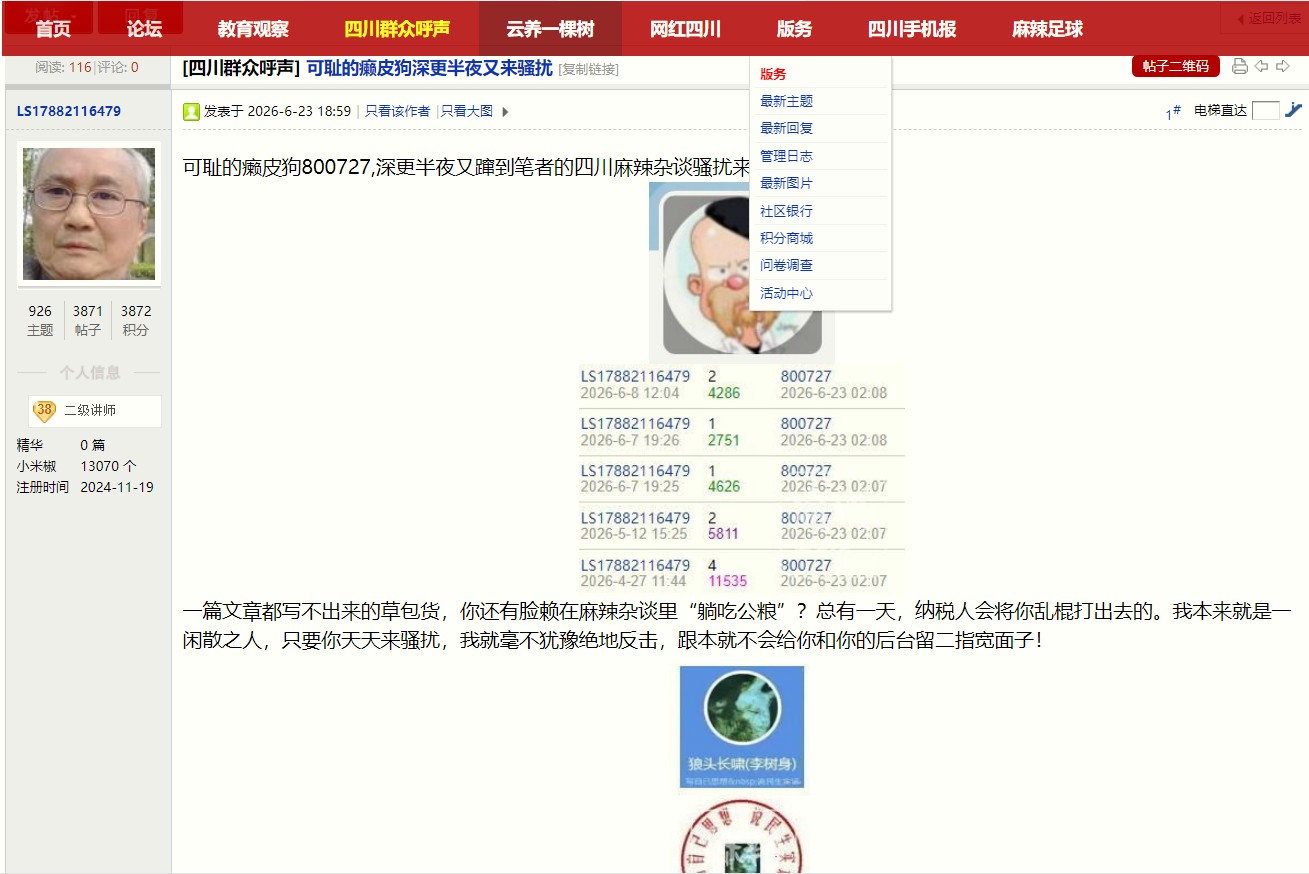This screenshot has width=1309, height=874.
Task: Click the 只看大图 link
Action: 467,112
